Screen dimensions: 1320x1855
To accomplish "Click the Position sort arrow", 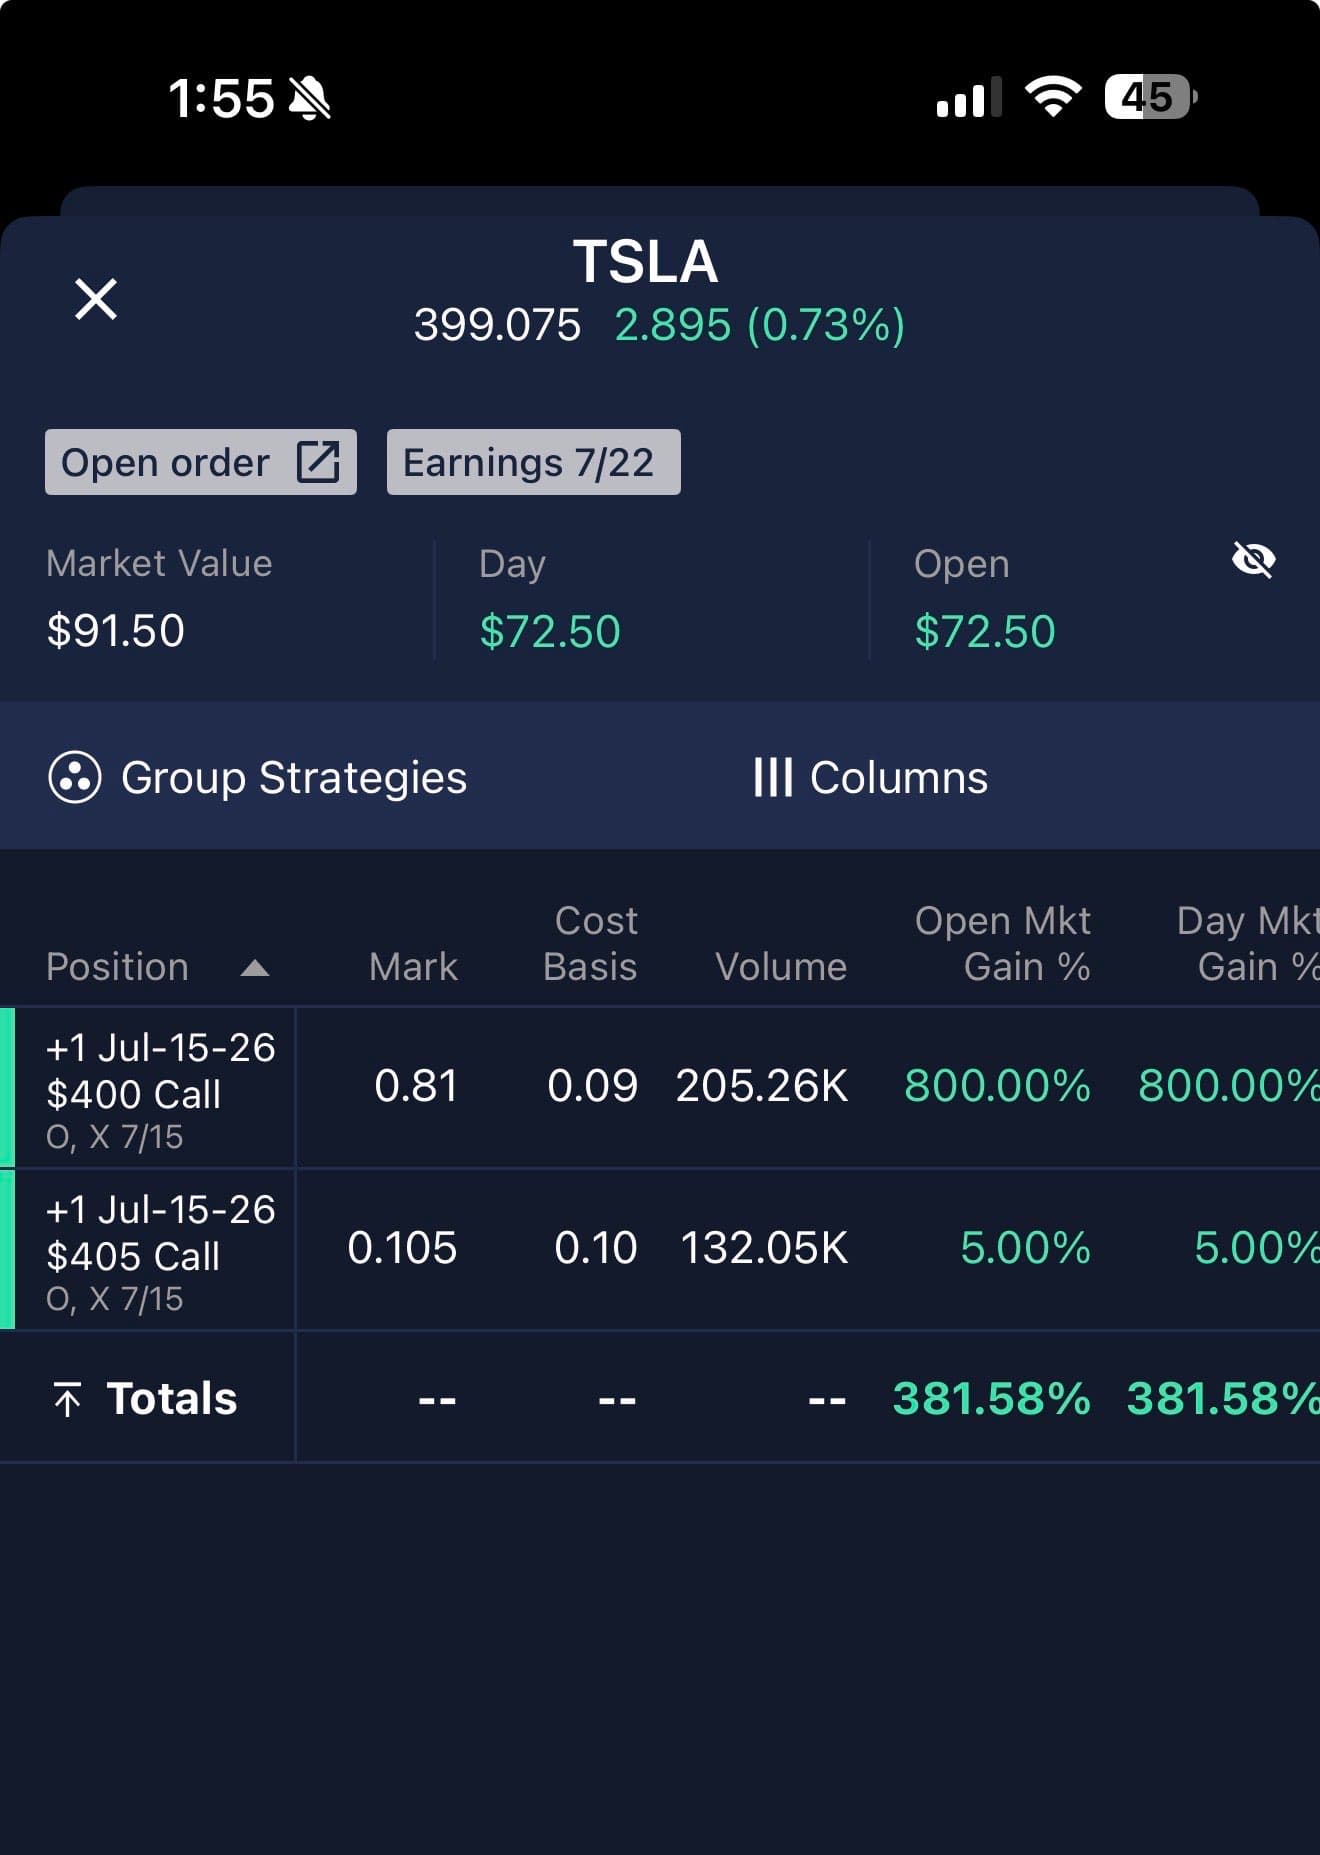I will pos(255,967).
